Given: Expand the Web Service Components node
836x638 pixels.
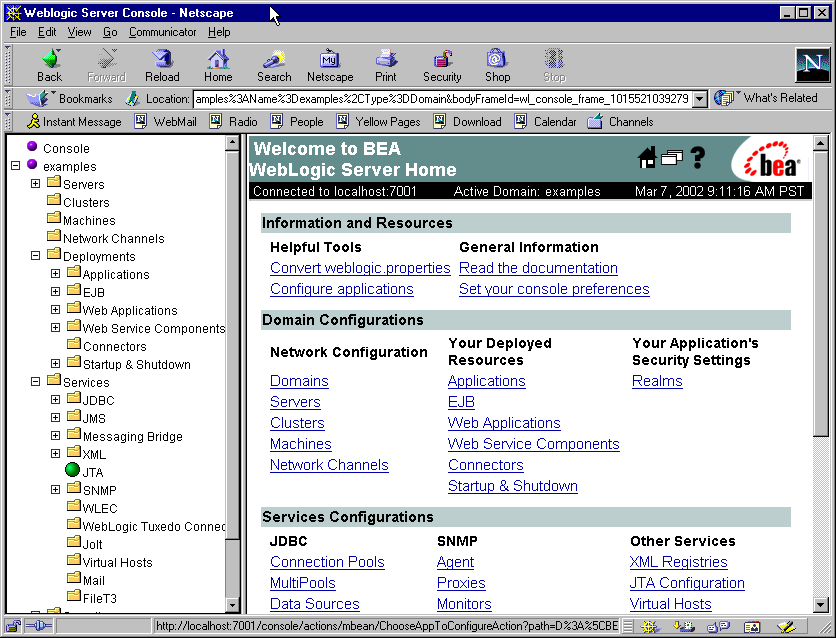Looking at the screenshot, I should pyautogui.click(x=55, y=328).
